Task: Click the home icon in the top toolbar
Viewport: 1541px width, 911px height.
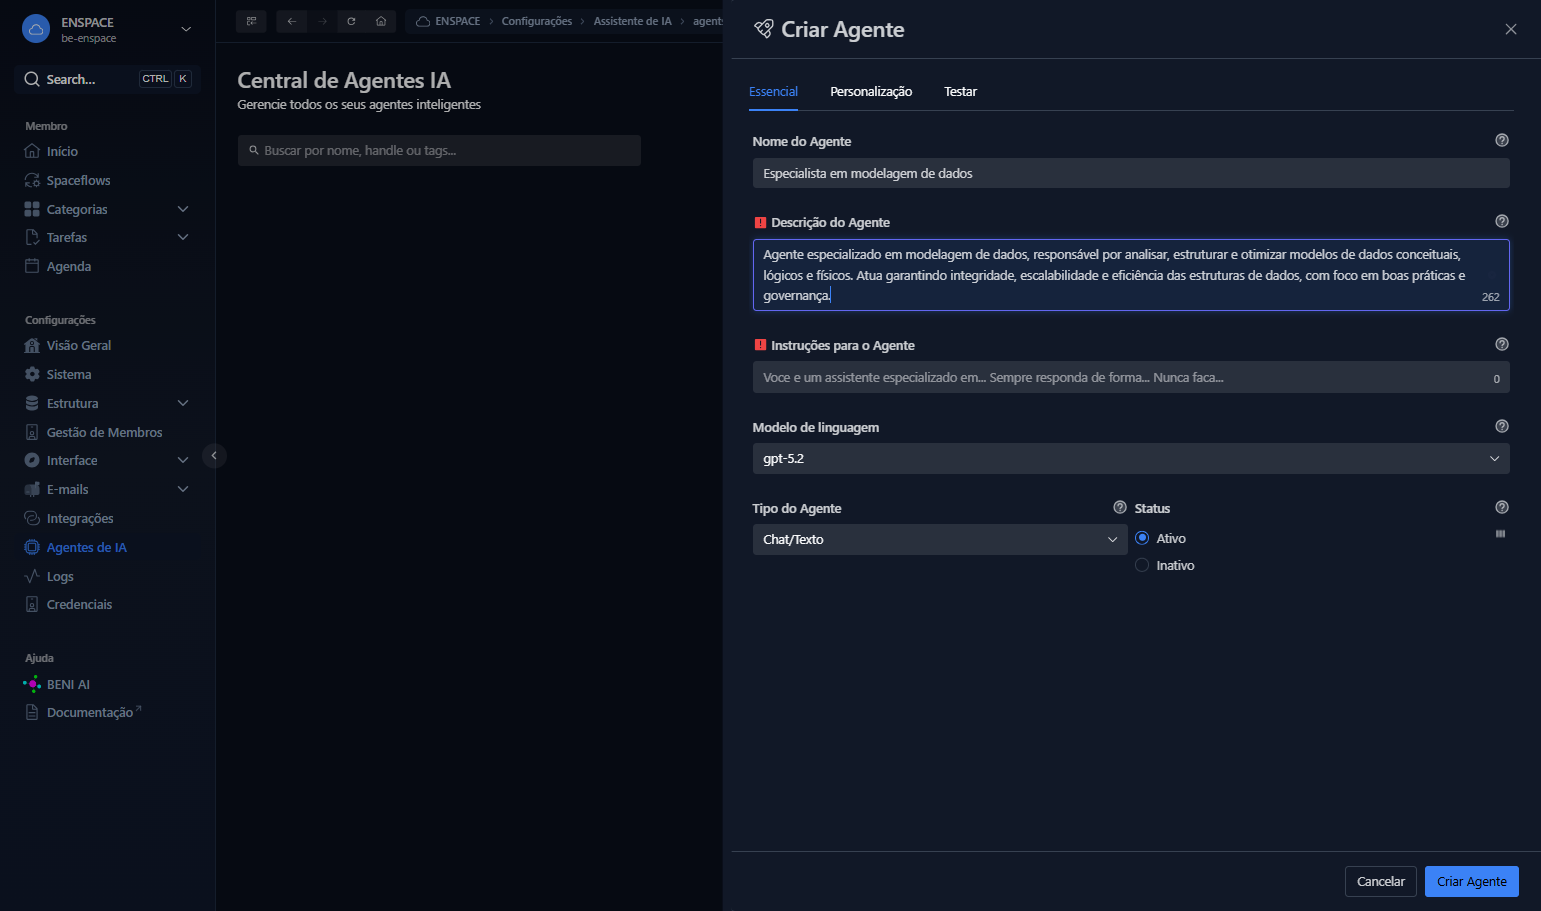Action: click(x=381, y=21)
